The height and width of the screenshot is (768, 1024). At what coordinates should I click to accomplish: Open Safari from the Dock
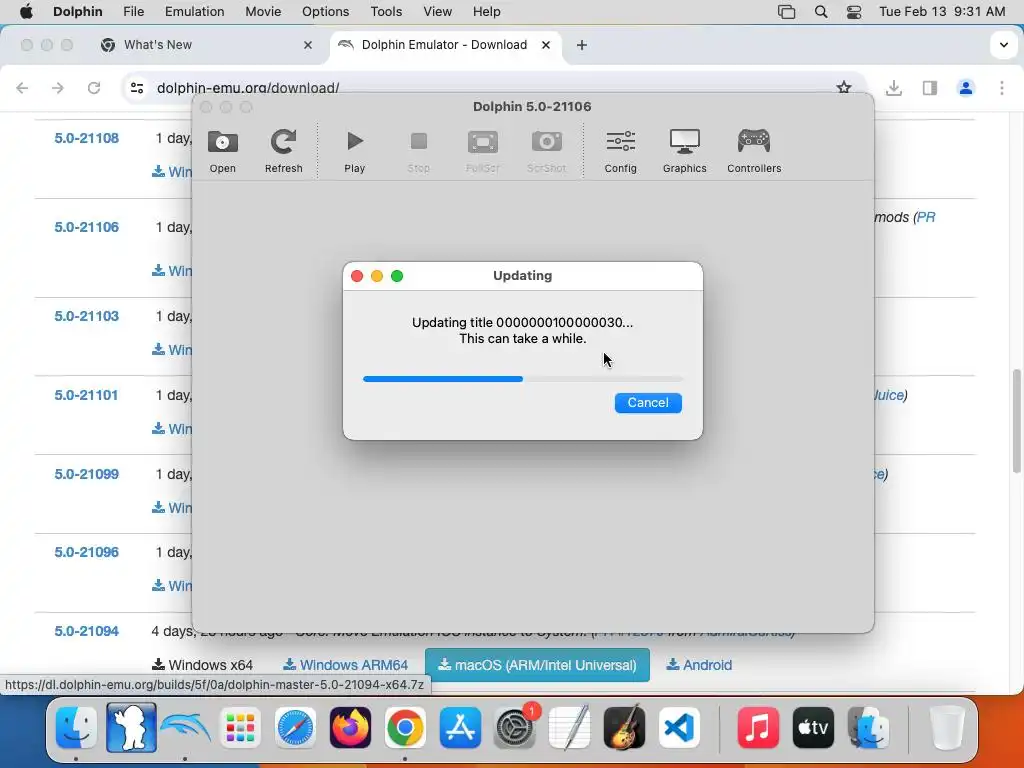[x=295, y=727]
